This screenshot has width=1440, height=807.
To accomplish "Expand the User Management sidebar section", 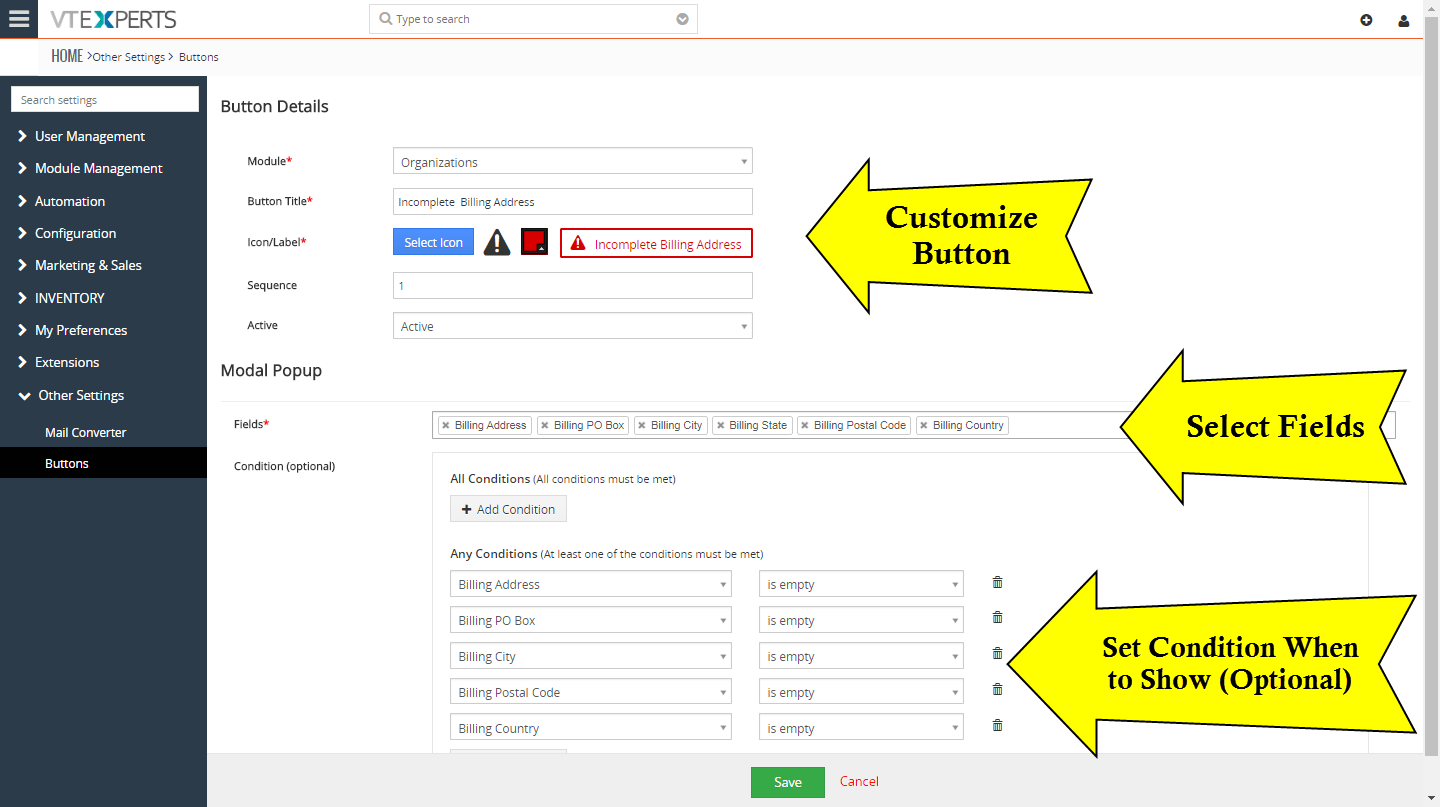I will (x=90, y=136).
